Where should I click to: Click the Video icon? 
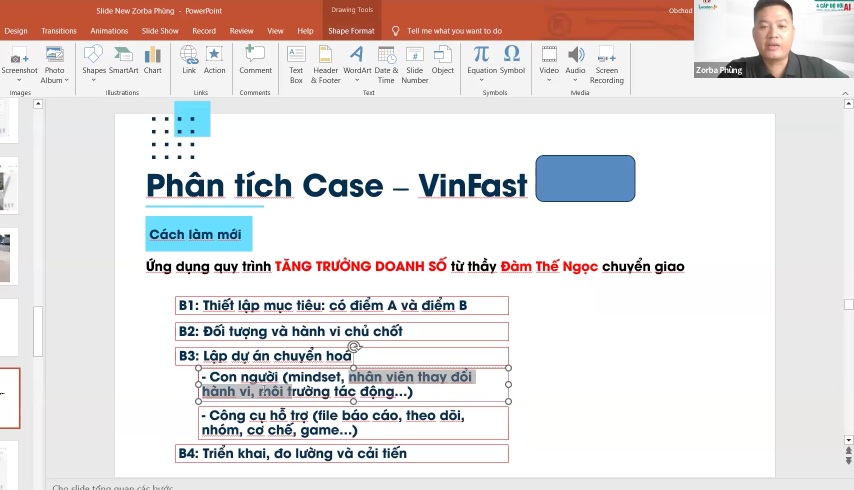tap(549, 54)
